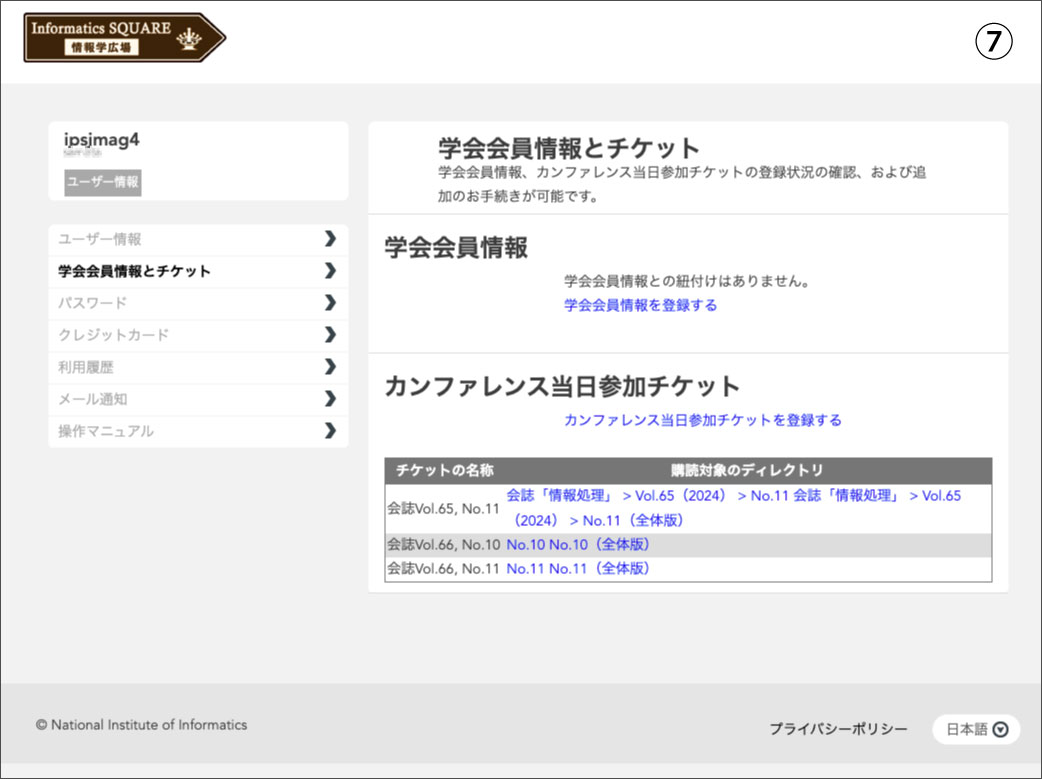Open the 日本語 language dropdown

[976, 730]
